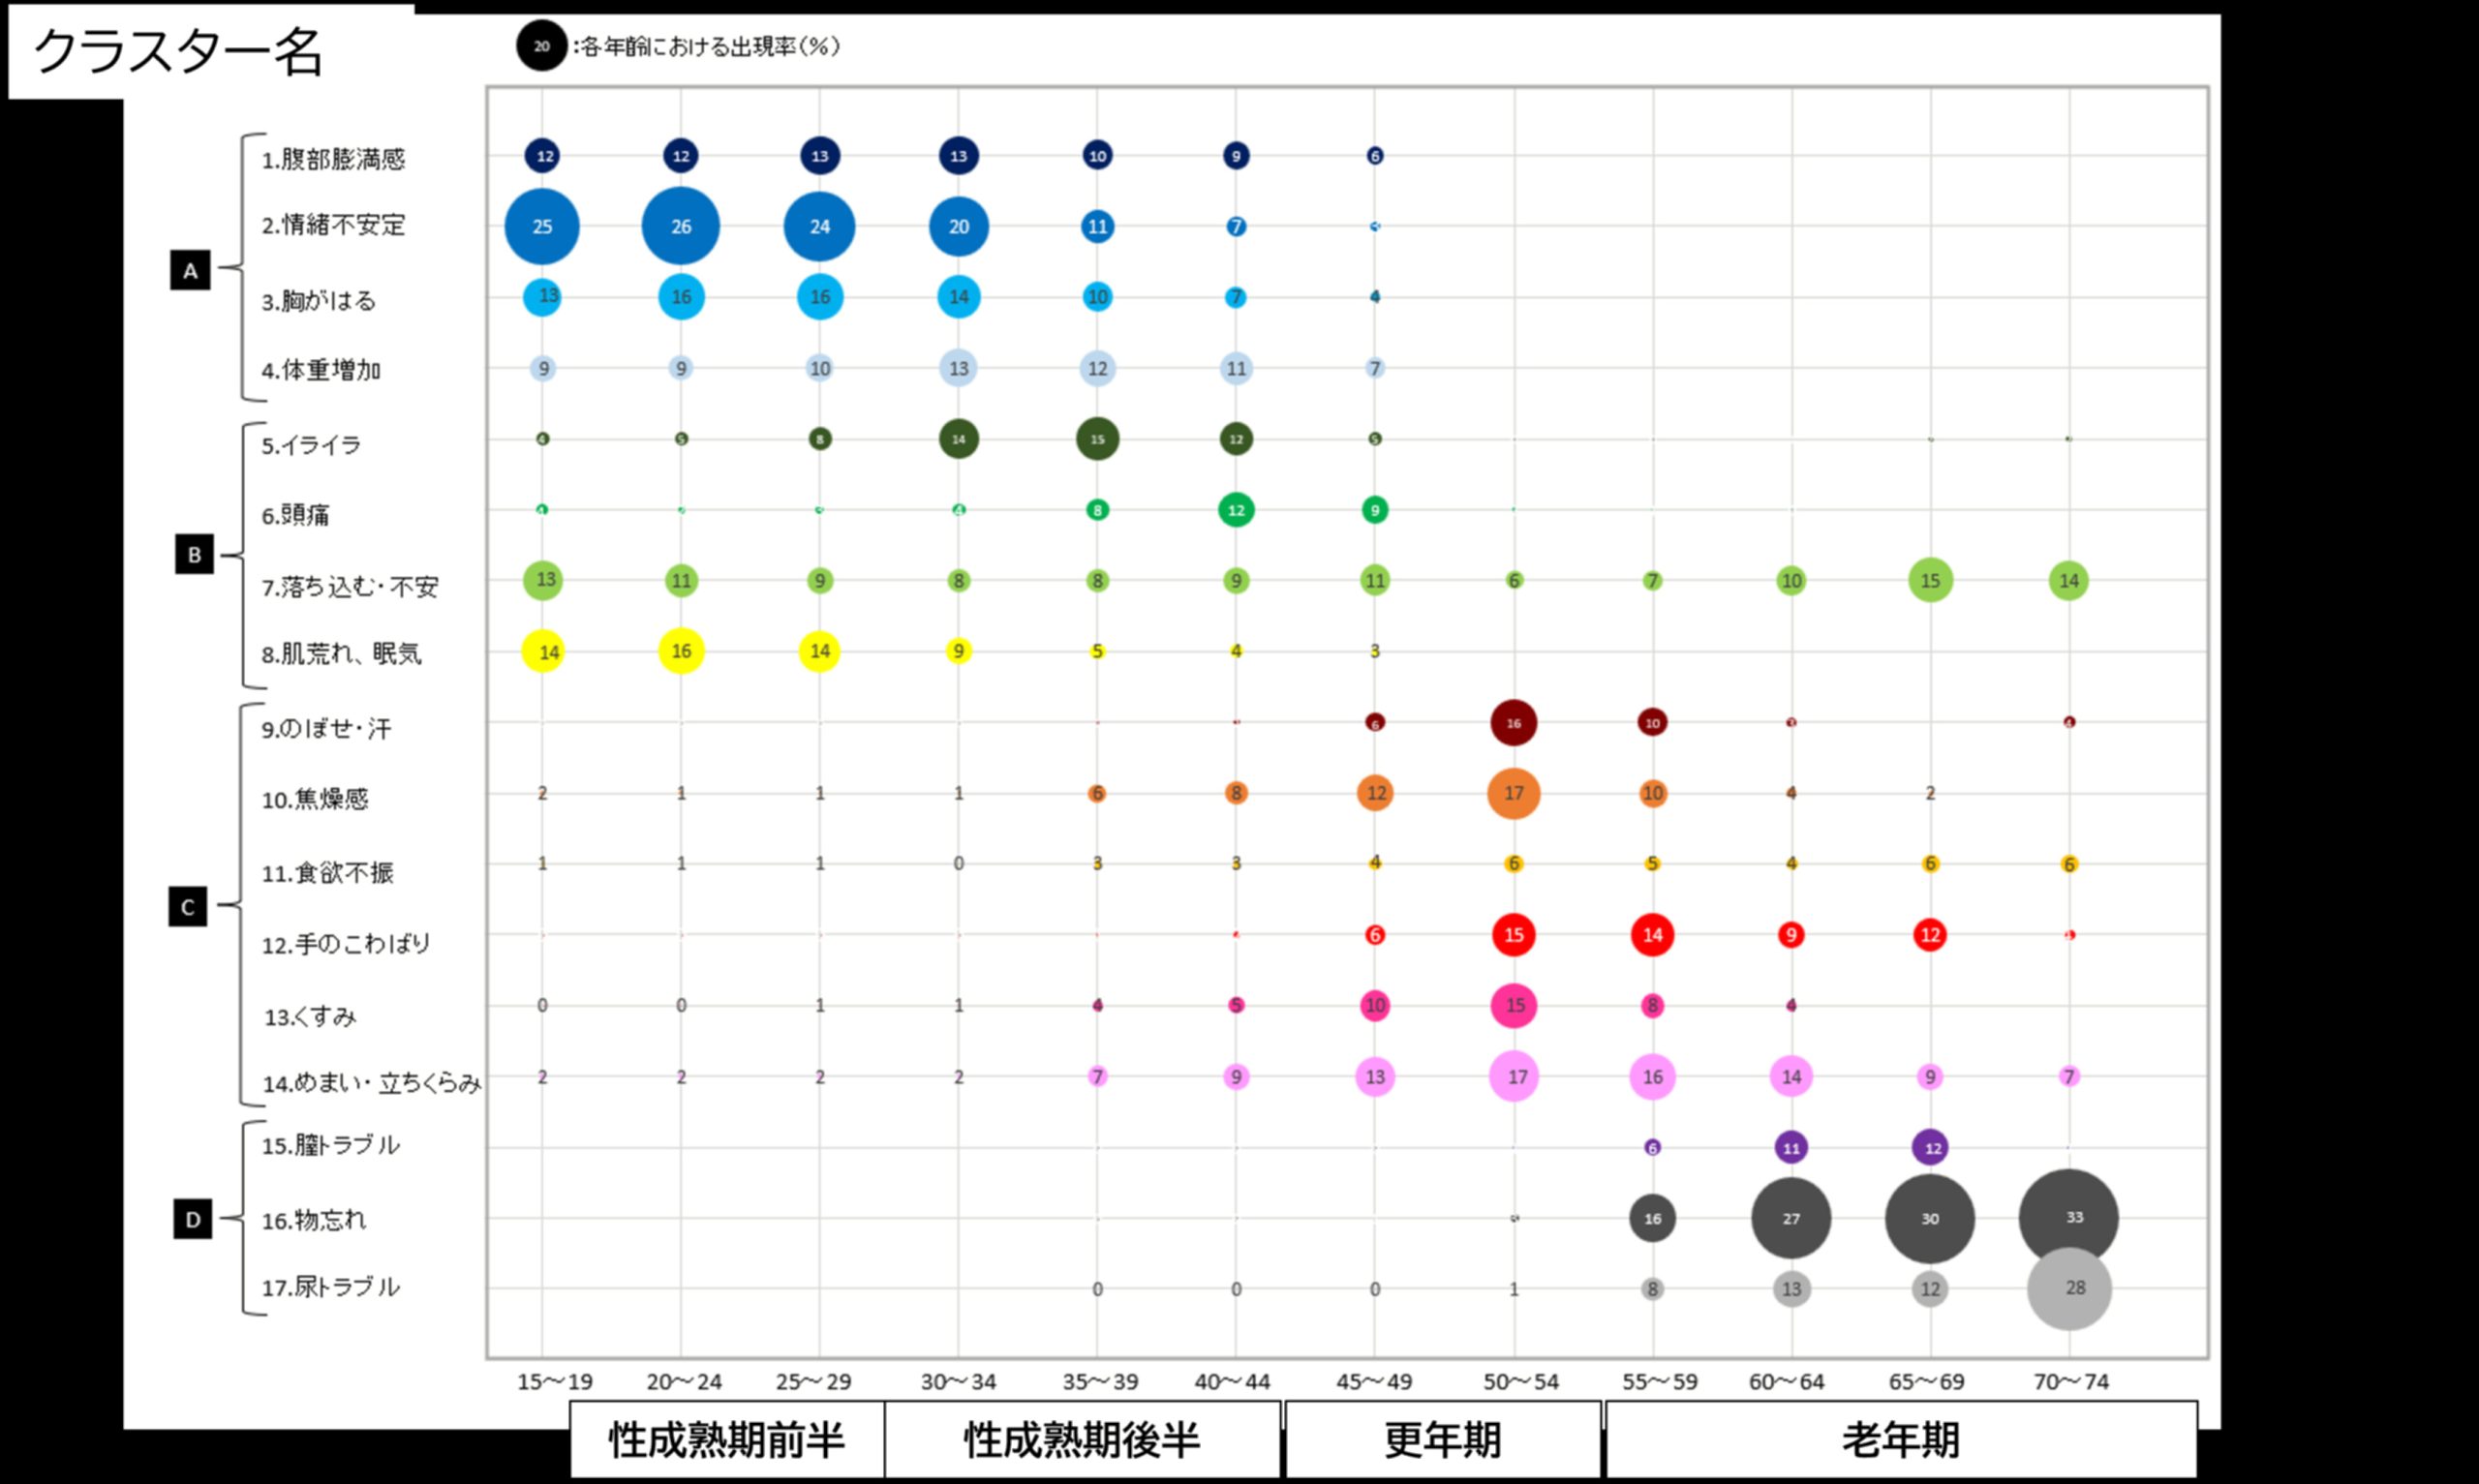Click the 50~54 age axis label
The height and width of the screenshot is (1484, 2479).
[1520, 1382]
